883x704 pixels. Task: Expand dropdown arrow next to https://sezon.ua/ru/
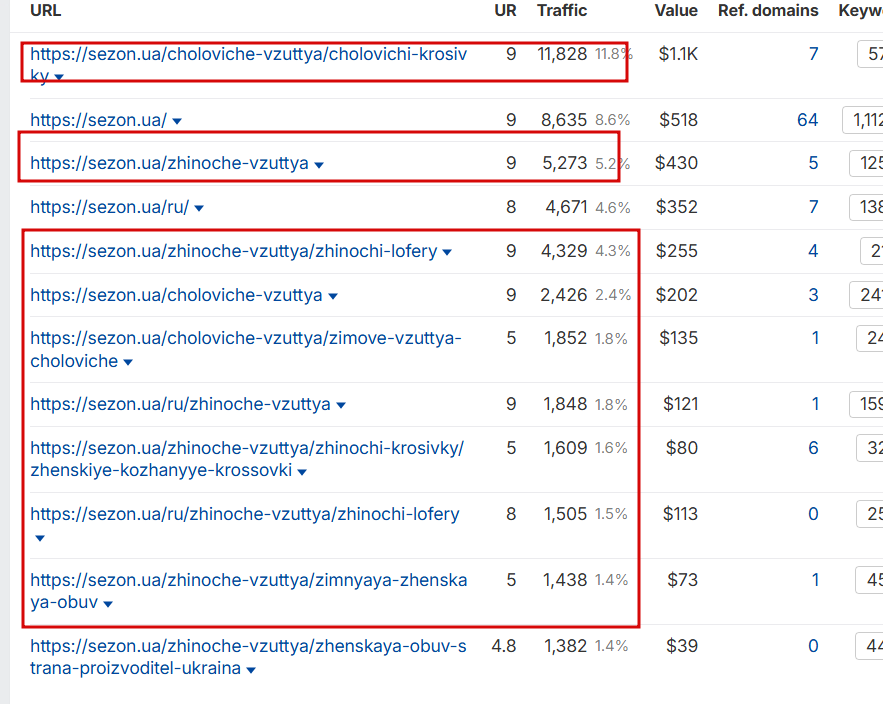pos(199,208)
